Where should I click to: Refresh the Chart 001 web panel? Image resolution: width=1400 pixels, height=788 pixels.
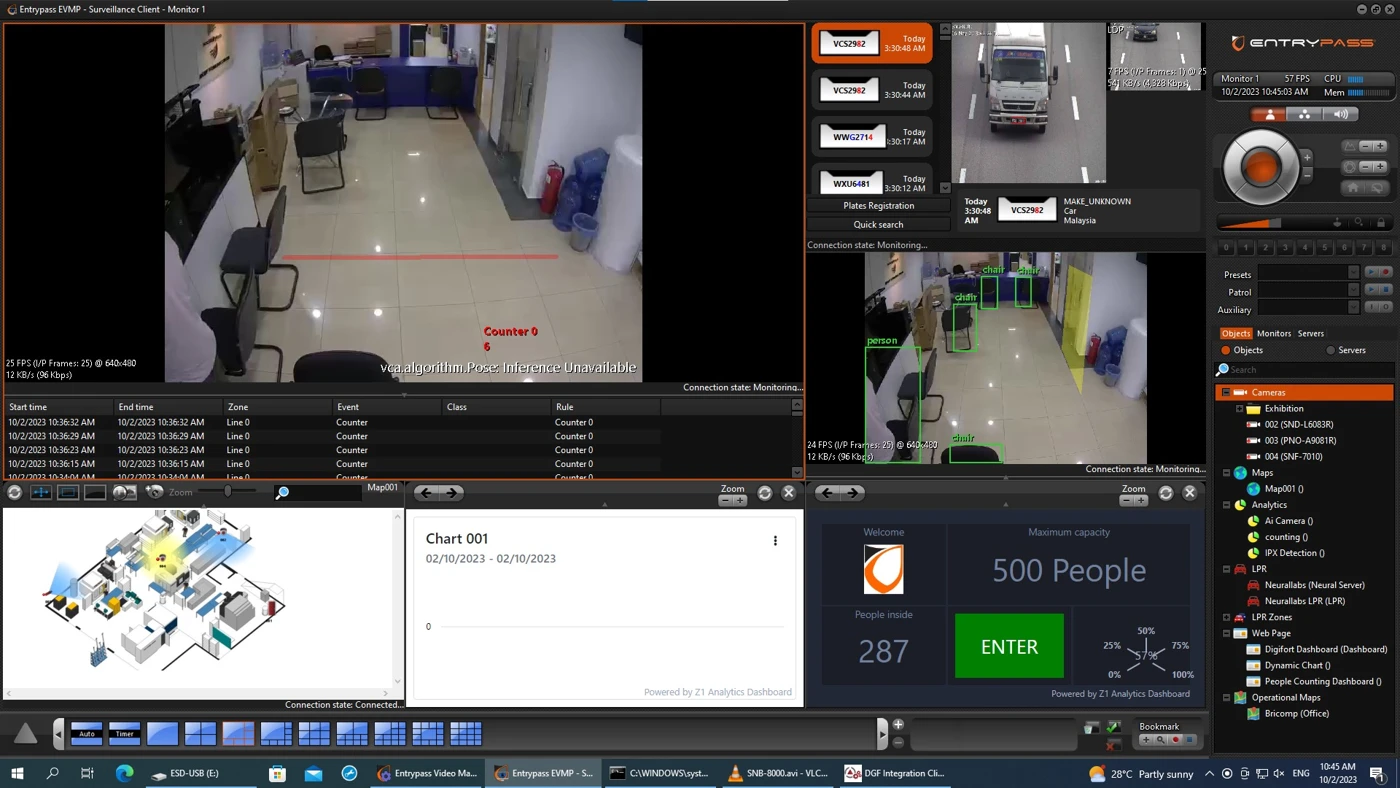pyautogui.click(x=765, y=493)
